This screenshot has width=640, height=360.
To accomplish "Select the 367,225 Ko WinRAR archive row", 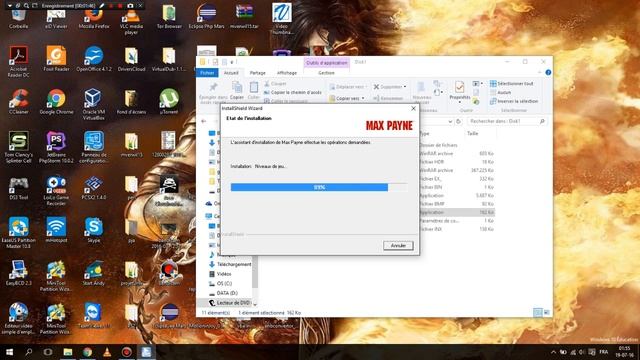I will (456, 170).
